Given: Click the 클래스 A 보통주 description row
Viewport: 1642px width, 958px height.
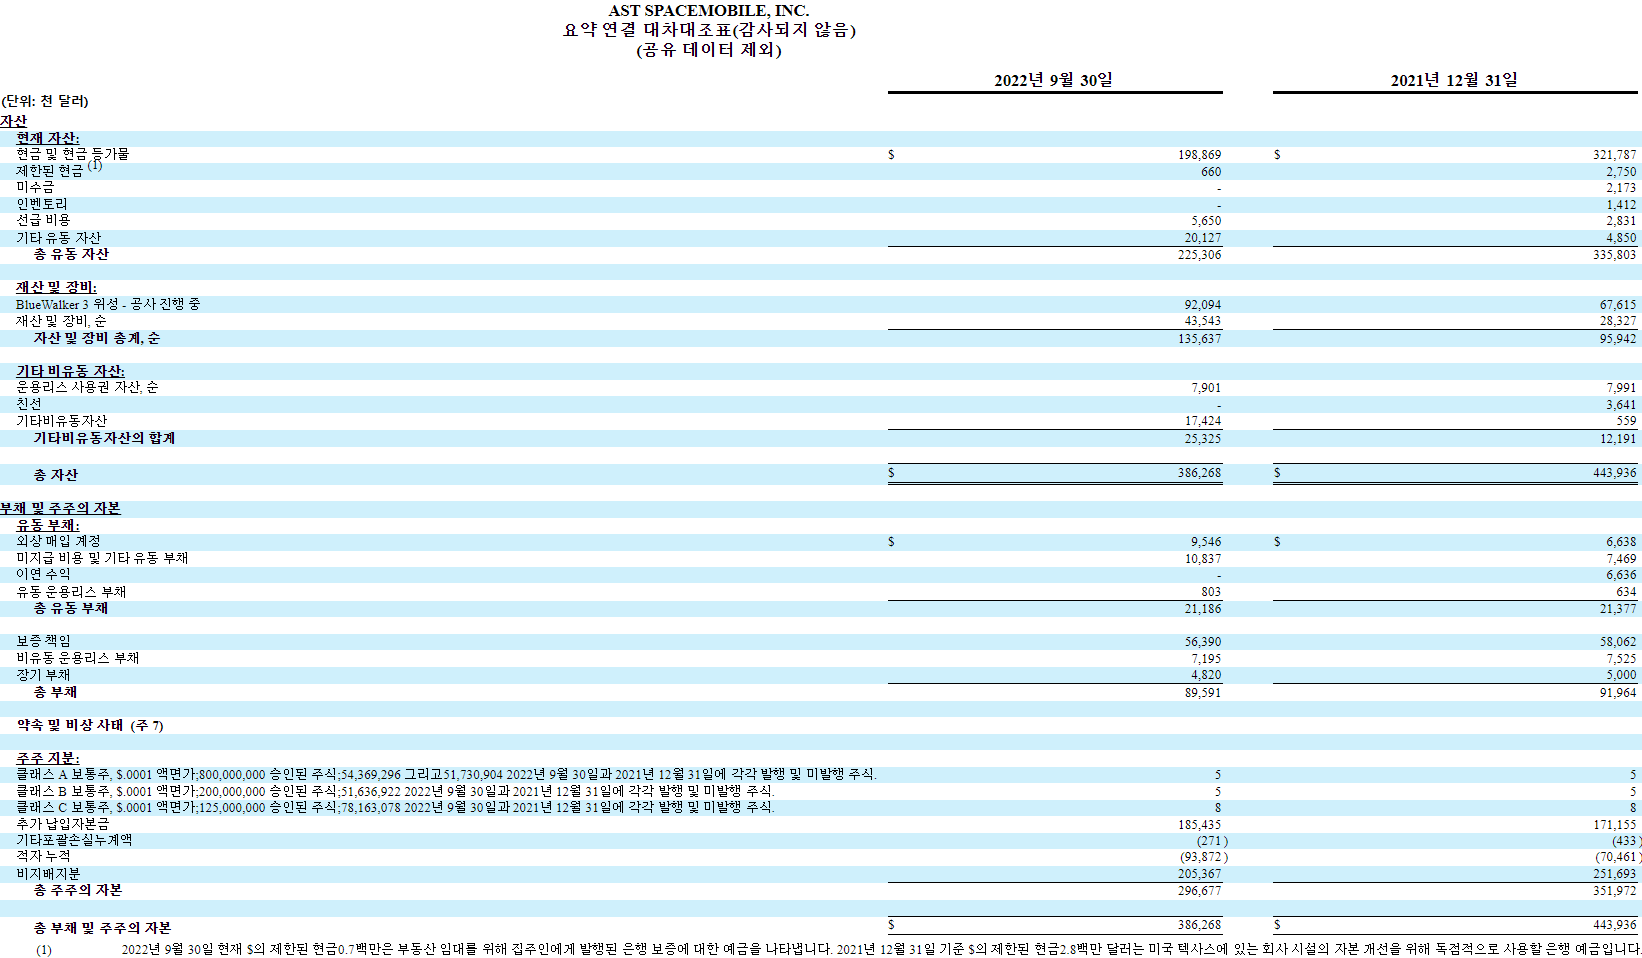Looking at the screenshot, I should click(x=446, y=774).
